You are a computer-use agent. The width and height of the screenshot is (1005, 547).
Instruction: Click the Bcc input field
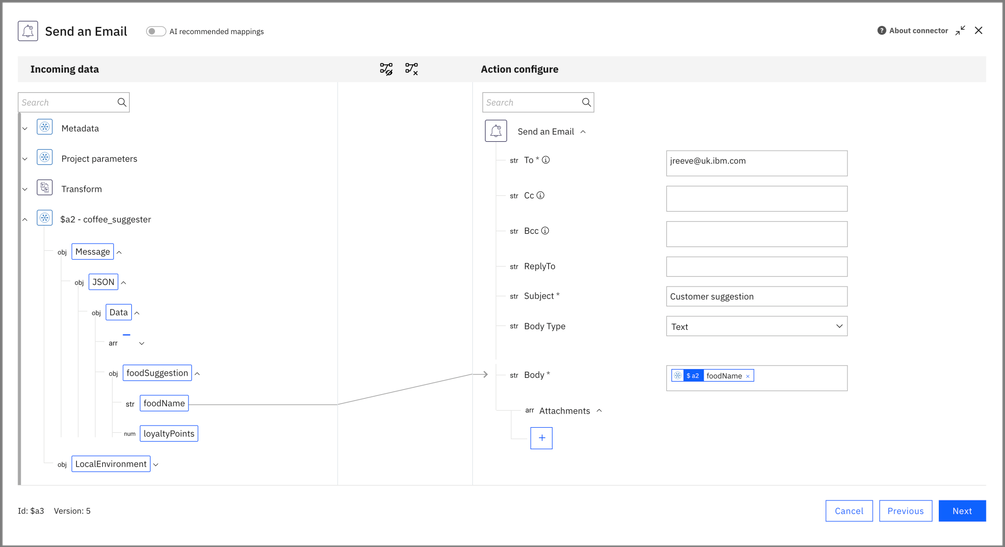click(756, 234)
